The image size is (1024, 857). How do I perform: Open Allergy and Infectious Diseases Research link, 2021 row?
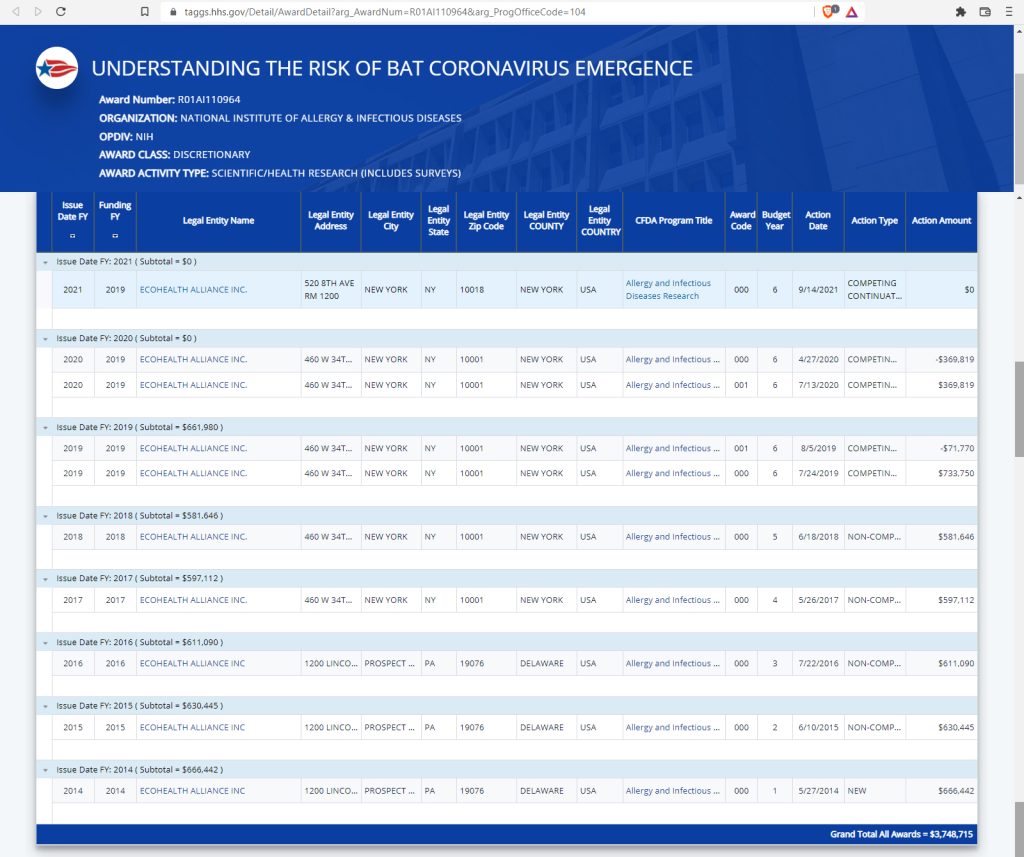[x=668, y=289]
